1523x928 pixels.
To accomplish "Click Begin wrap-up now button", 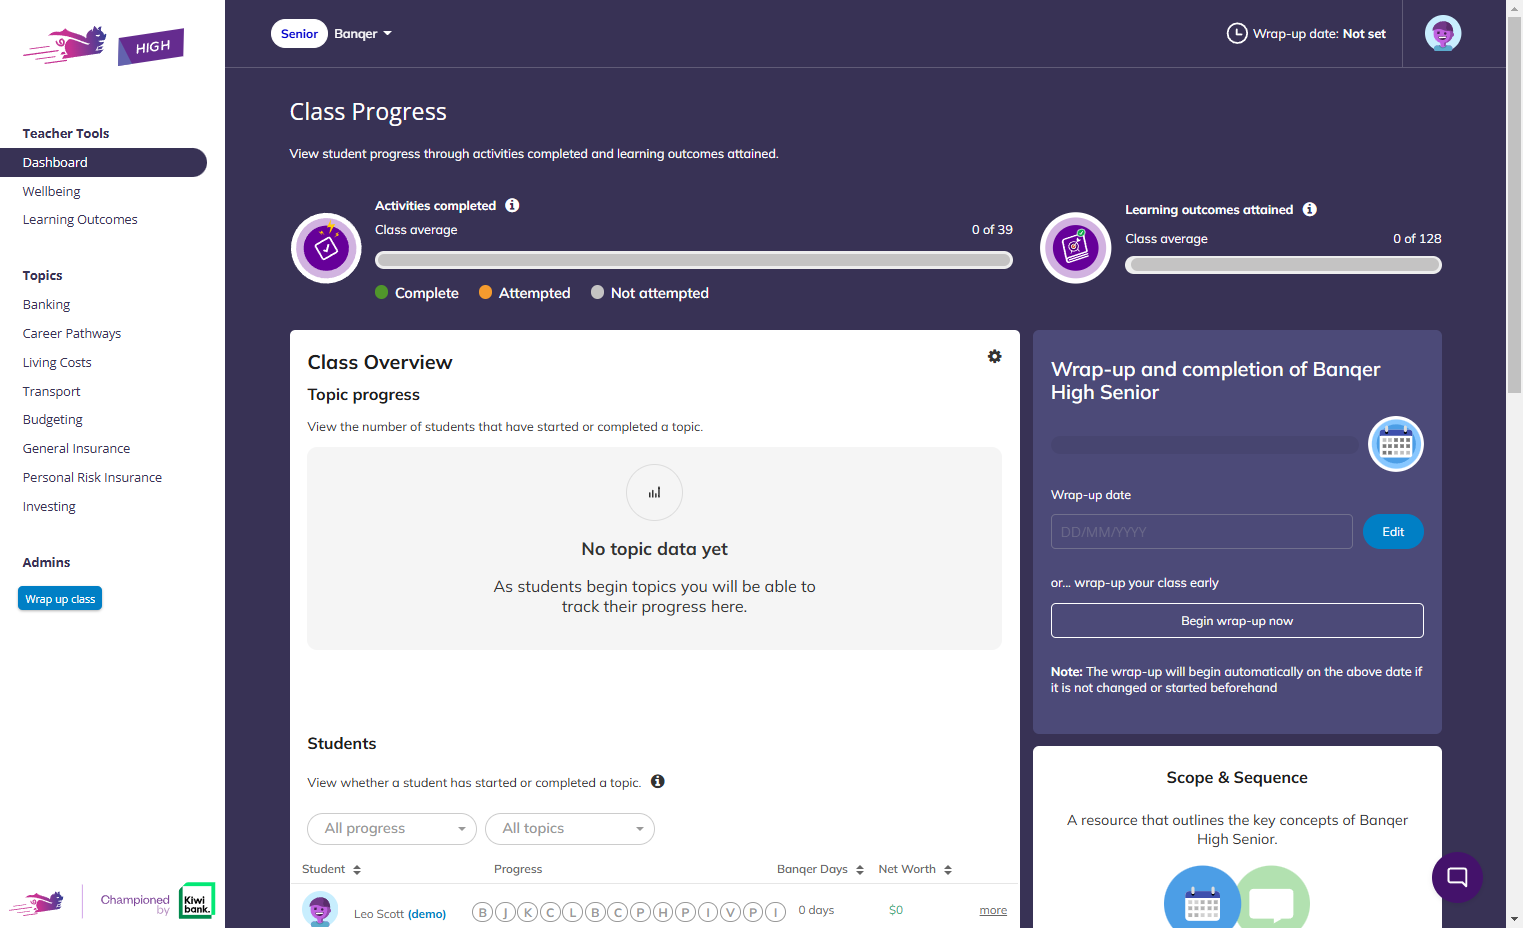I will pos(1237,620).
